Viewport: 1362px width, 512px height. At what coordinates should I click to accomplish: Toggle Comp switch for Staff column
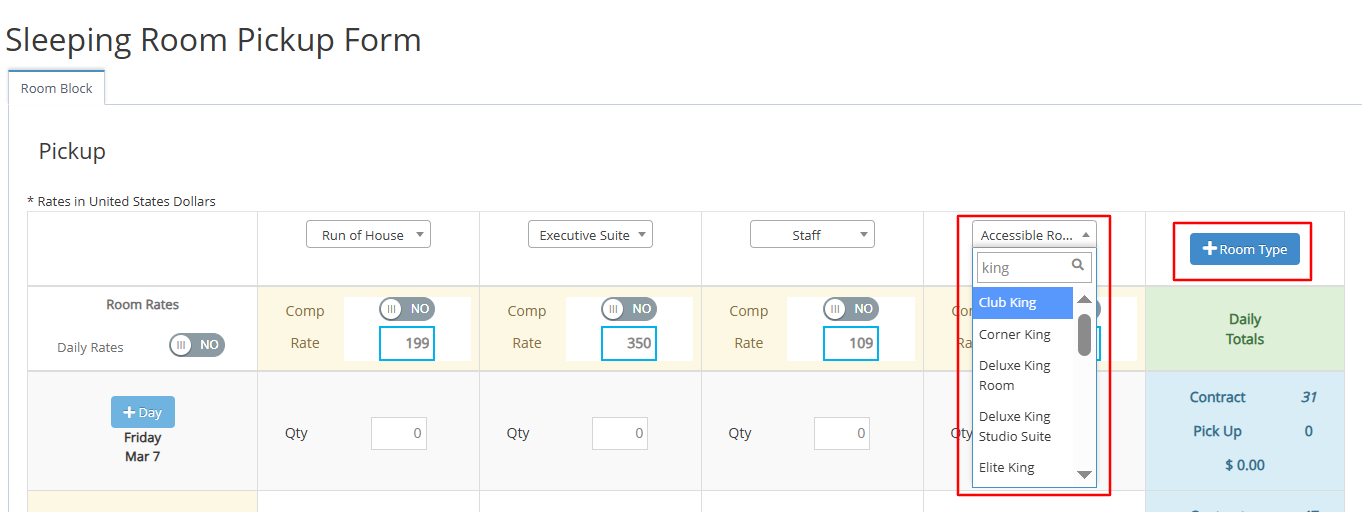[x=851, y=309]
